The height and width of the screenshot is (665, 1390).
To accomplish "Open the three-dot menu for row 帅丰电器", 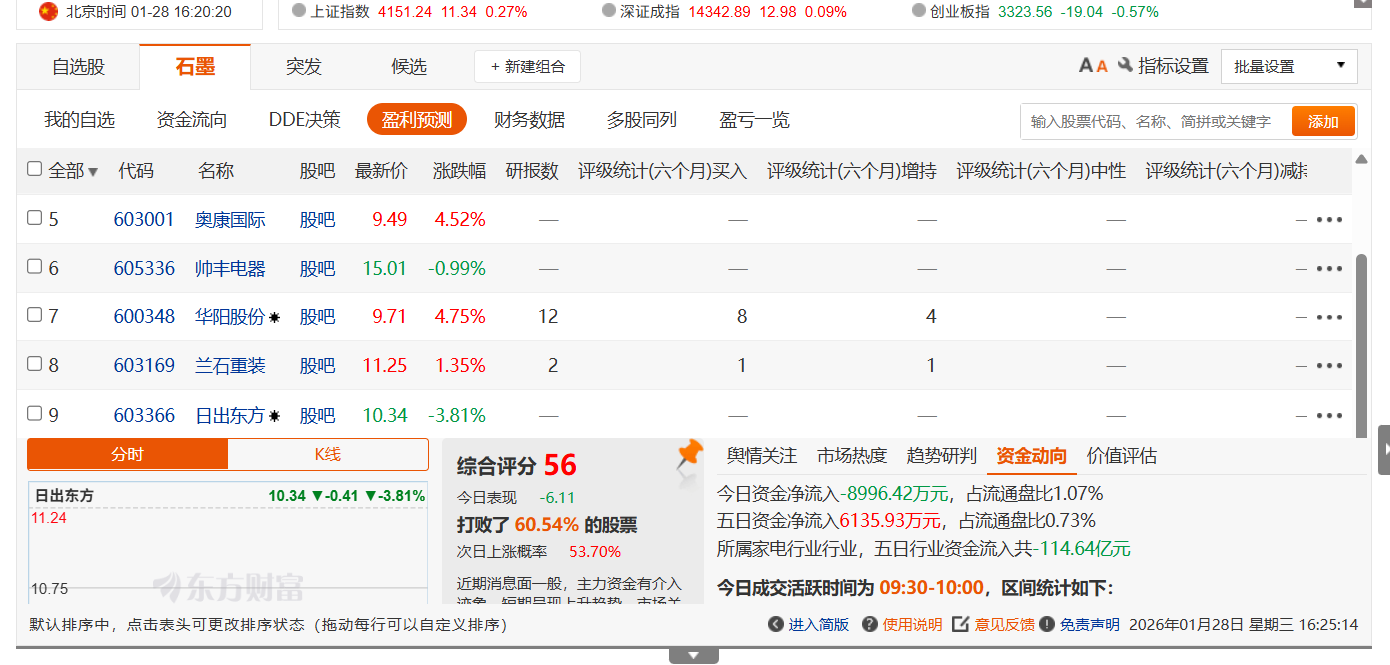I will pyautogui.click(x=1329, y=269).
